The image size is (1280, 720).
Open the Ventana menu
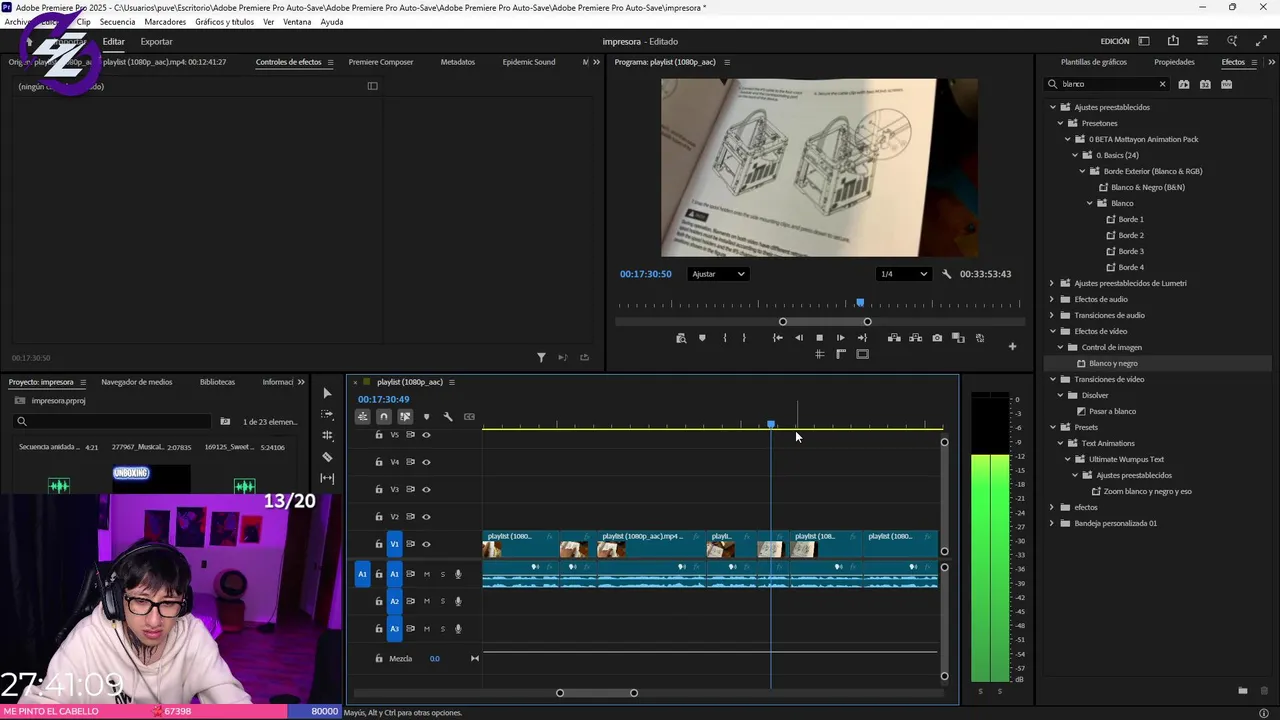[297, 22]
